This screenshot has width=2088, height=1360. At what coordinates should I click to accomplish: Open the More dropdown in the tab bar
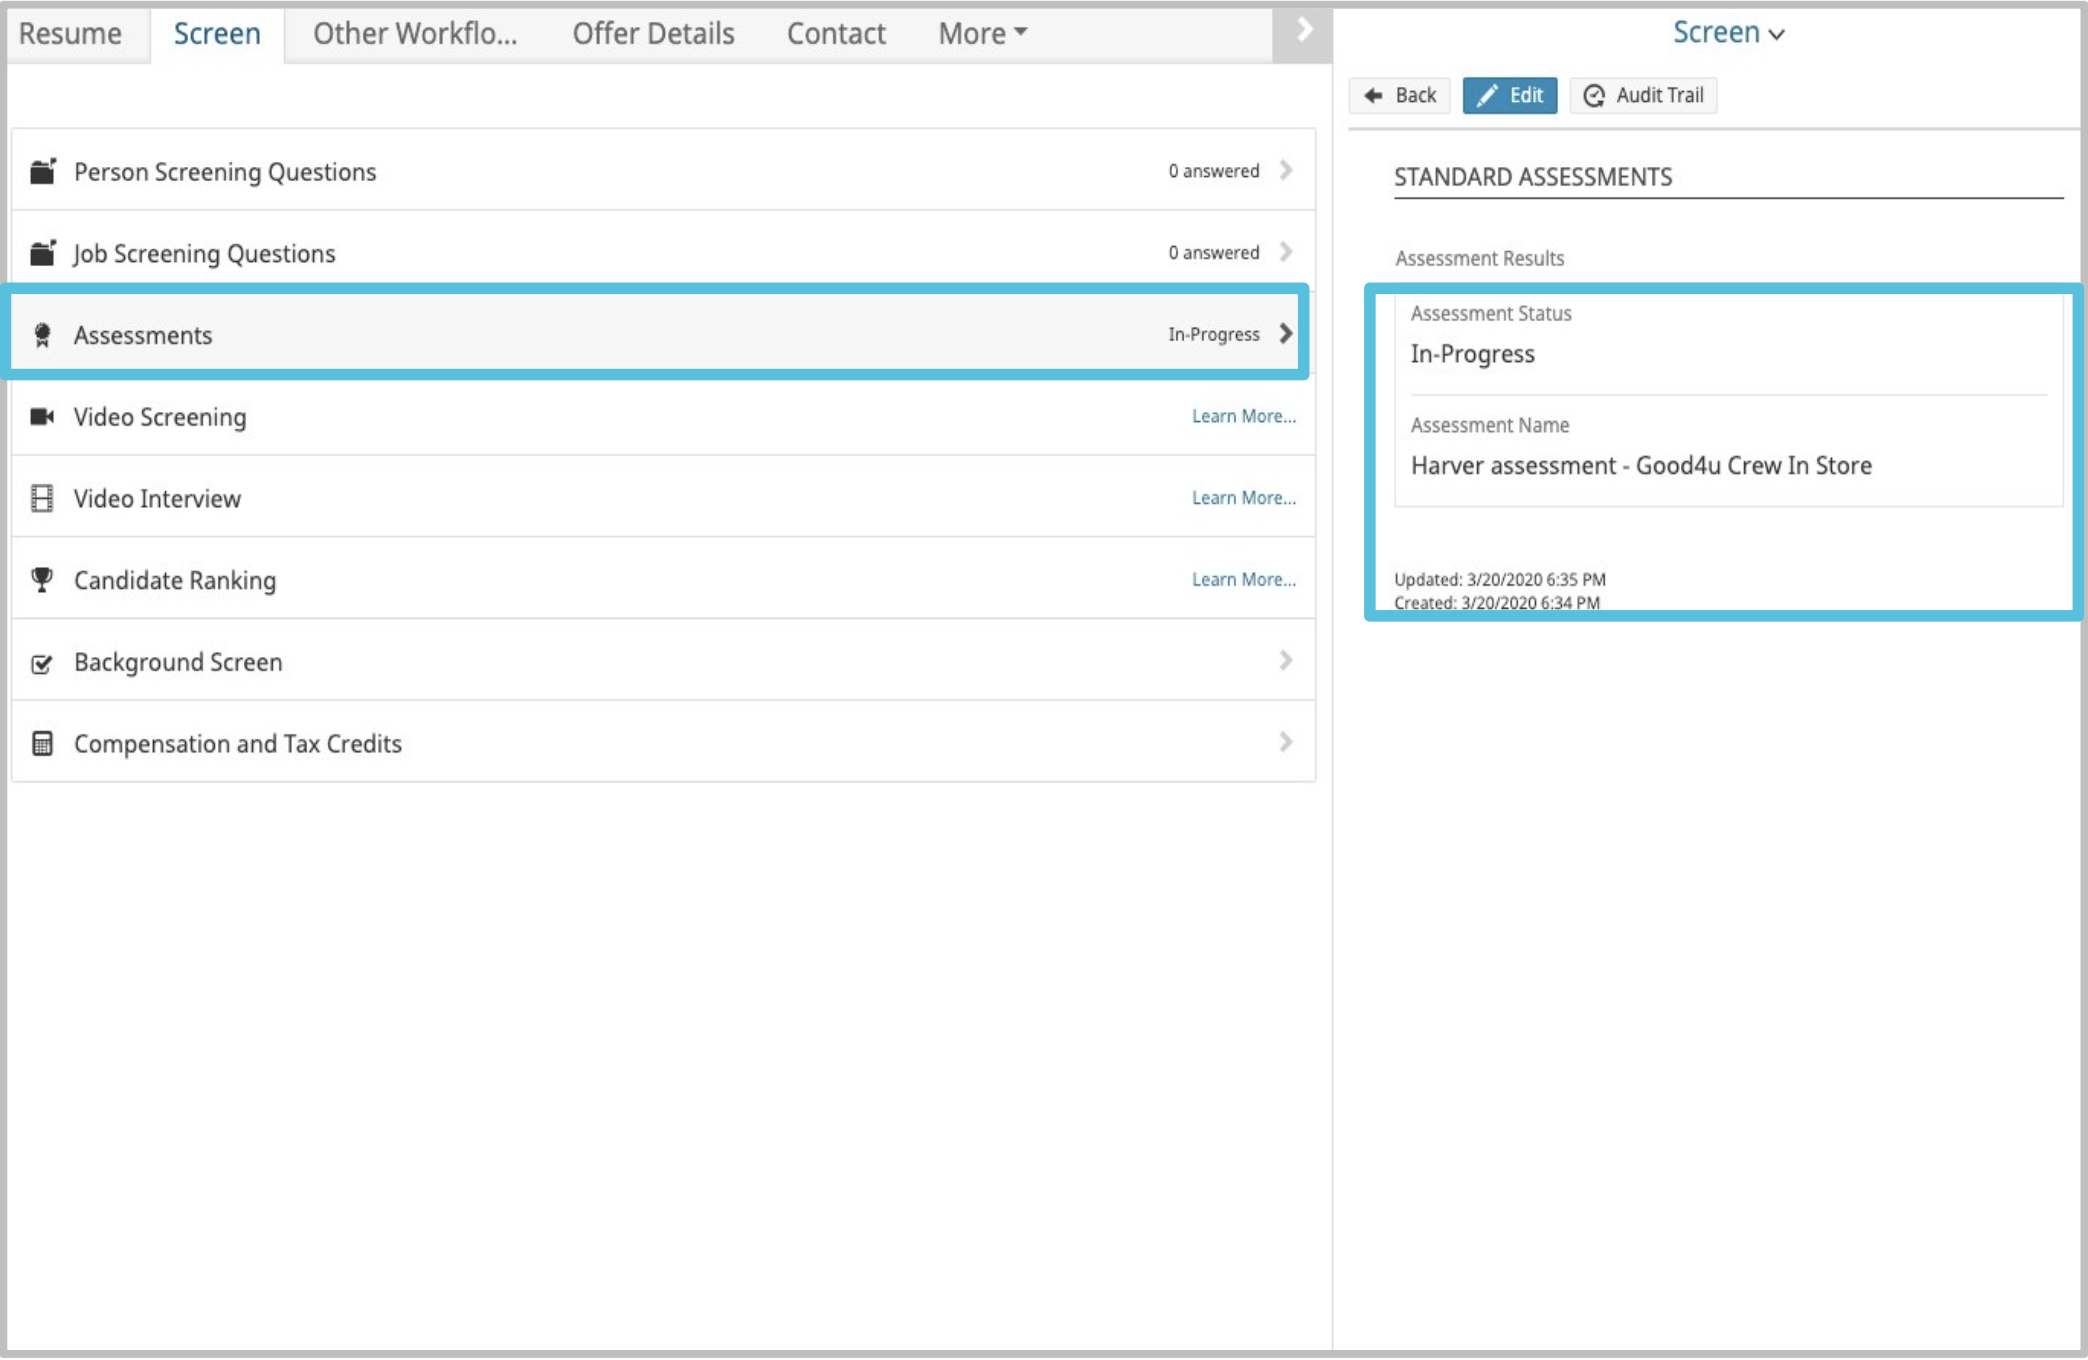tap(981, 33)
